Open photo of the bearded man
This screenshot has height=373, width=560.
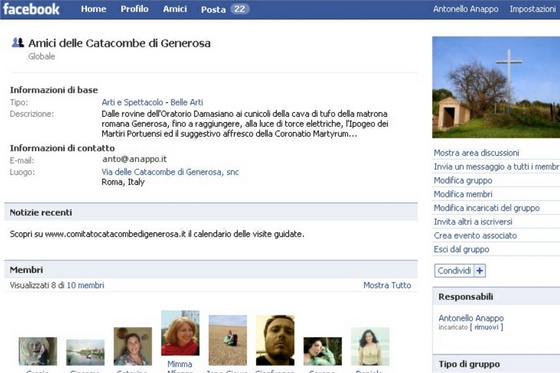275,340
